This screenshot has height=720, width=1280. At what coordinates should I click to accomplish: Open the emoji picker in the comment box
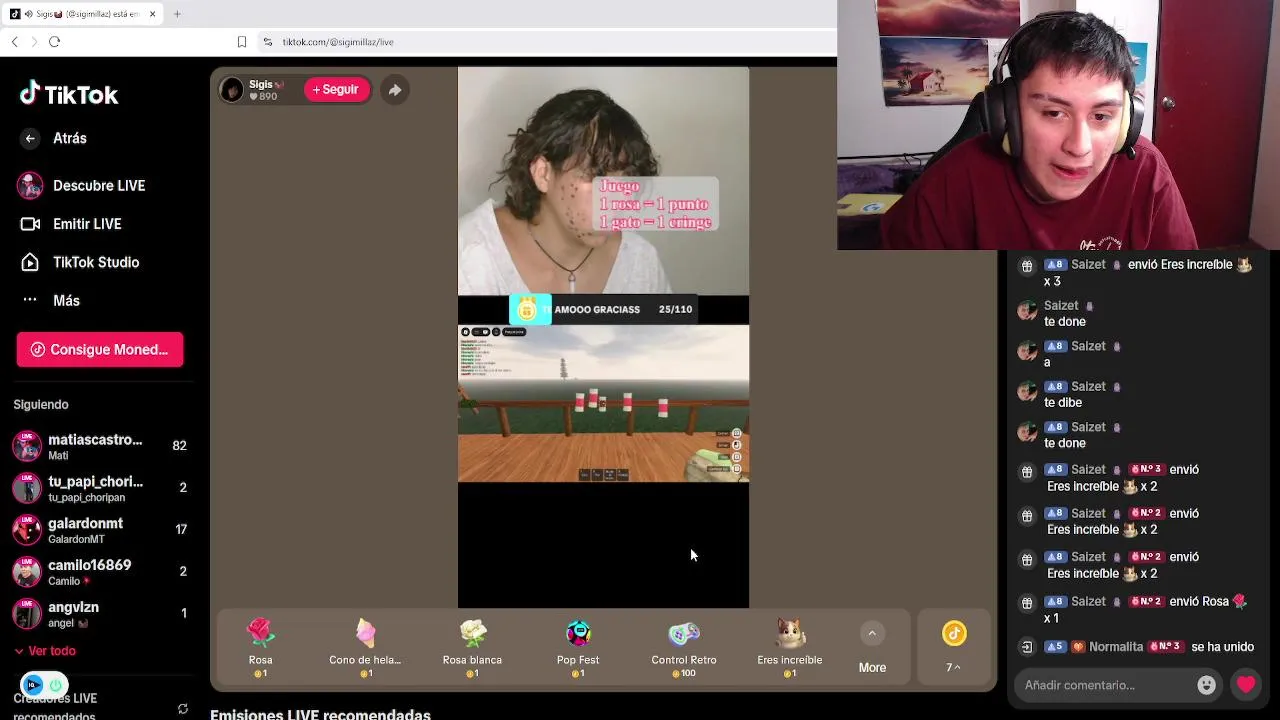[x=1207, y=685]
